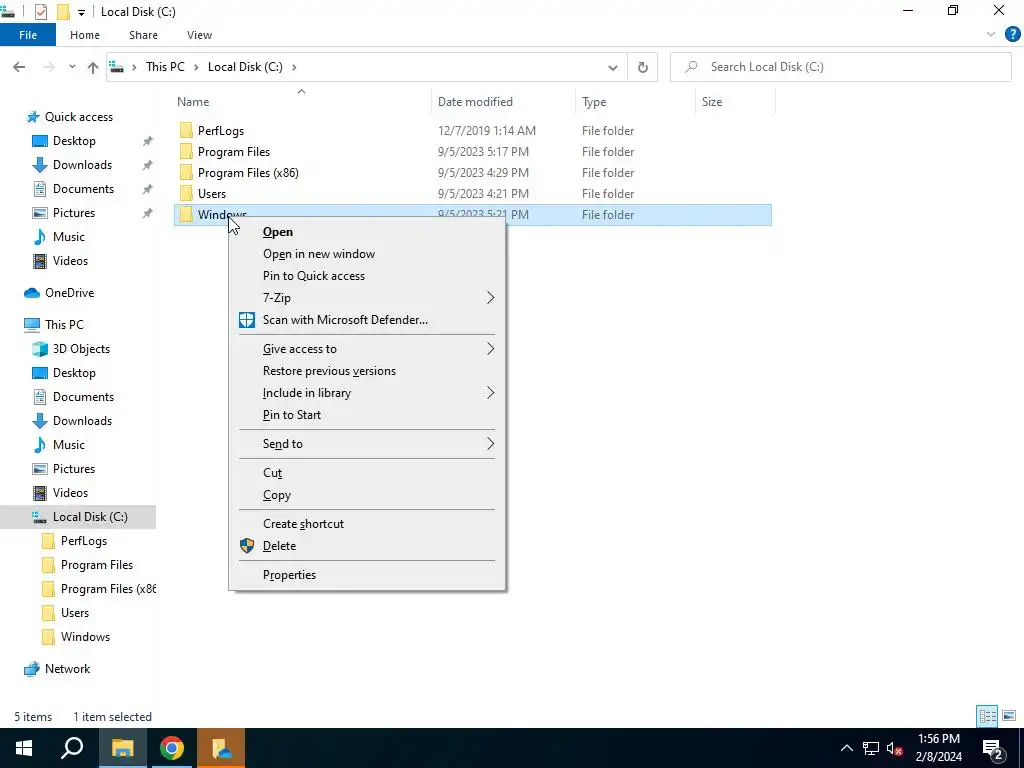1024x768 pixels.
Task: Choose Restore previous versions
Action: (x=367, y=371)
